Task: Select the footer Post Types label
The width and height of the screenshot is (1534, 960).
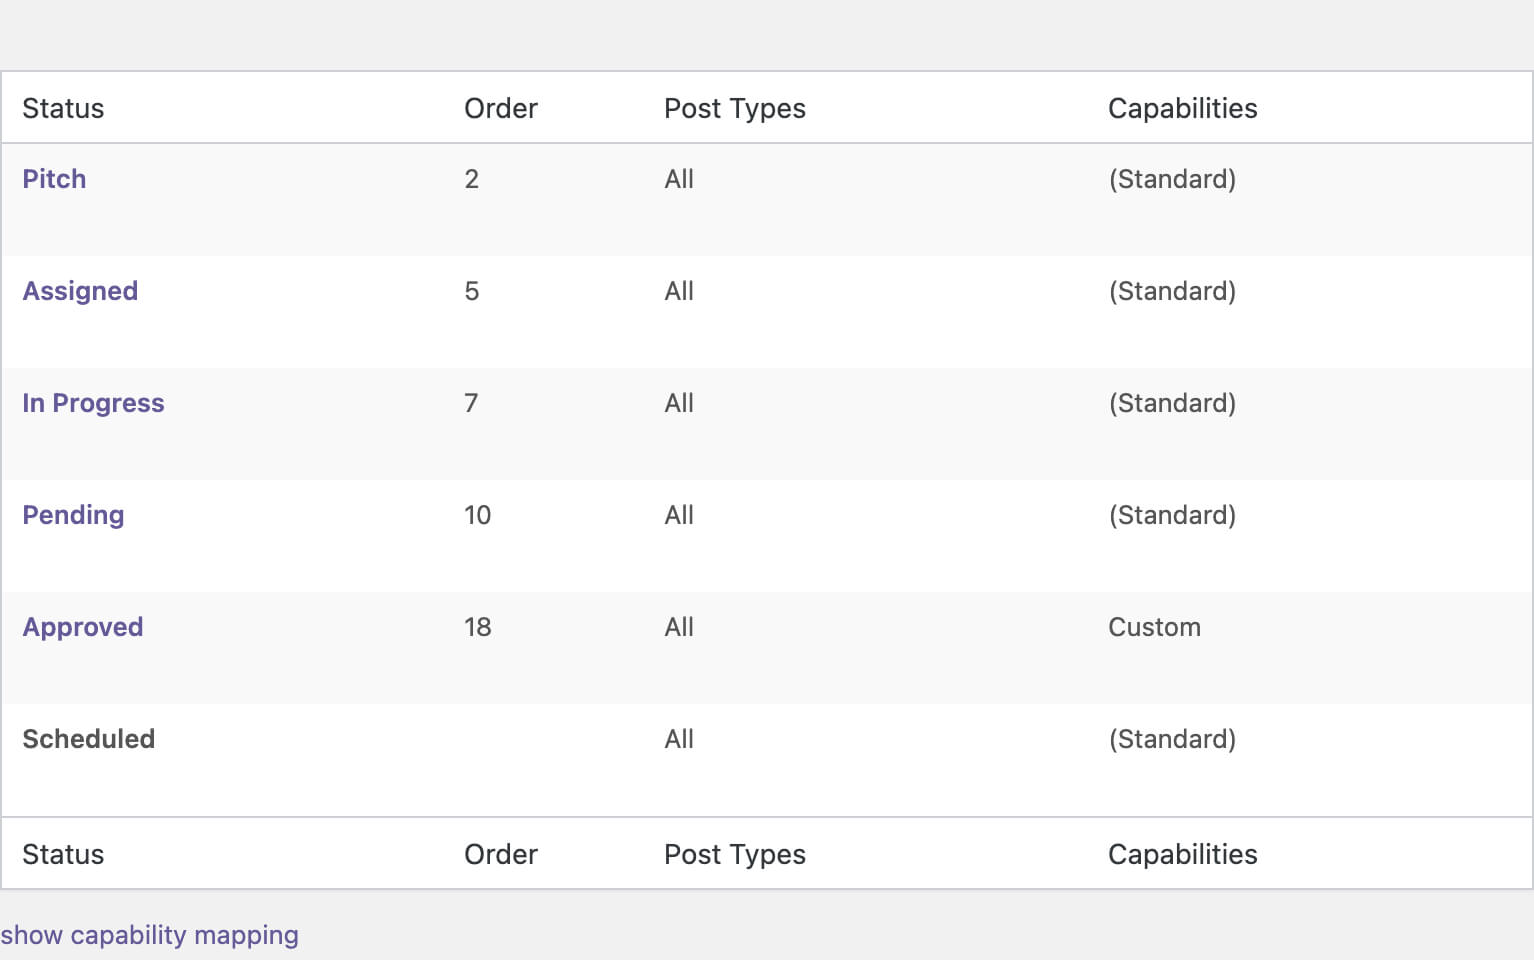Action: [x=734, y=854]
